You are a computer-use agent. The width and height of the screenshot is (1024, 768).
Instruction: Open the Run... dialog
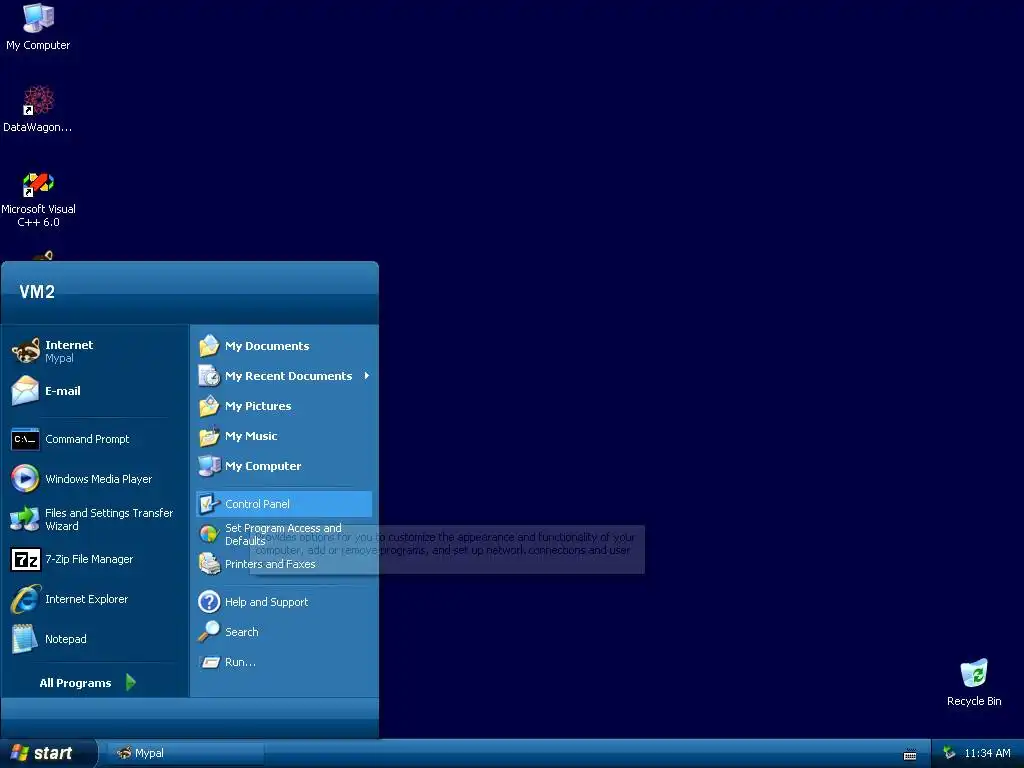284,662
